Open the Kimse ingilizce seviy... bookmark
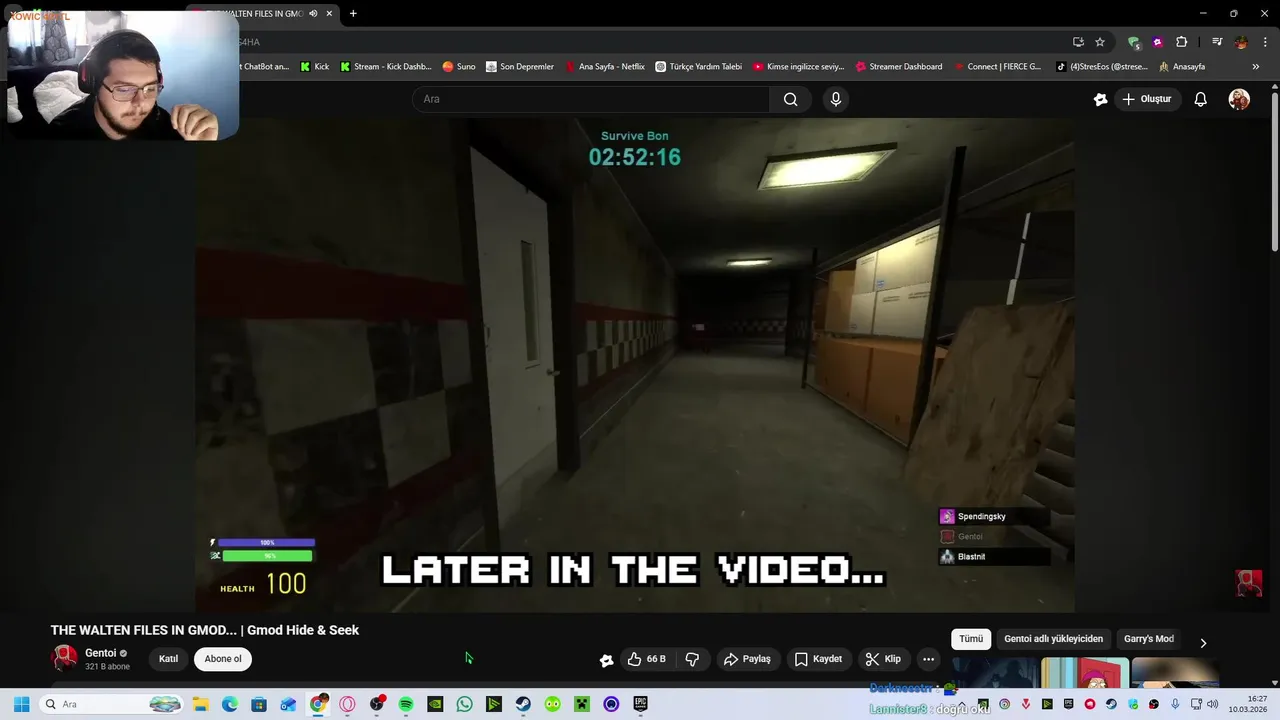Screen dimensions: 1280x720 click(799, 67)
